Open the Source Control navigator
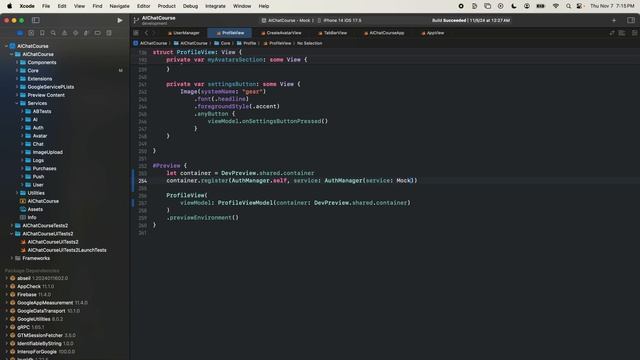 pos(31,33)
